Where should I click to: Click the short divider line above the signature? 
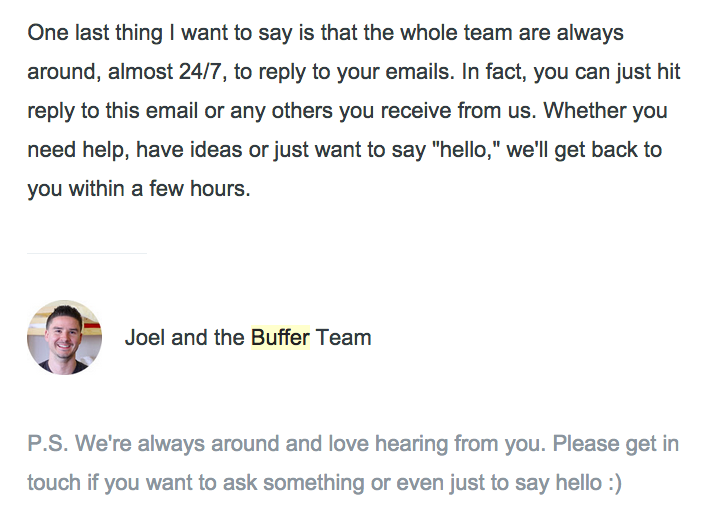point(87,253)
